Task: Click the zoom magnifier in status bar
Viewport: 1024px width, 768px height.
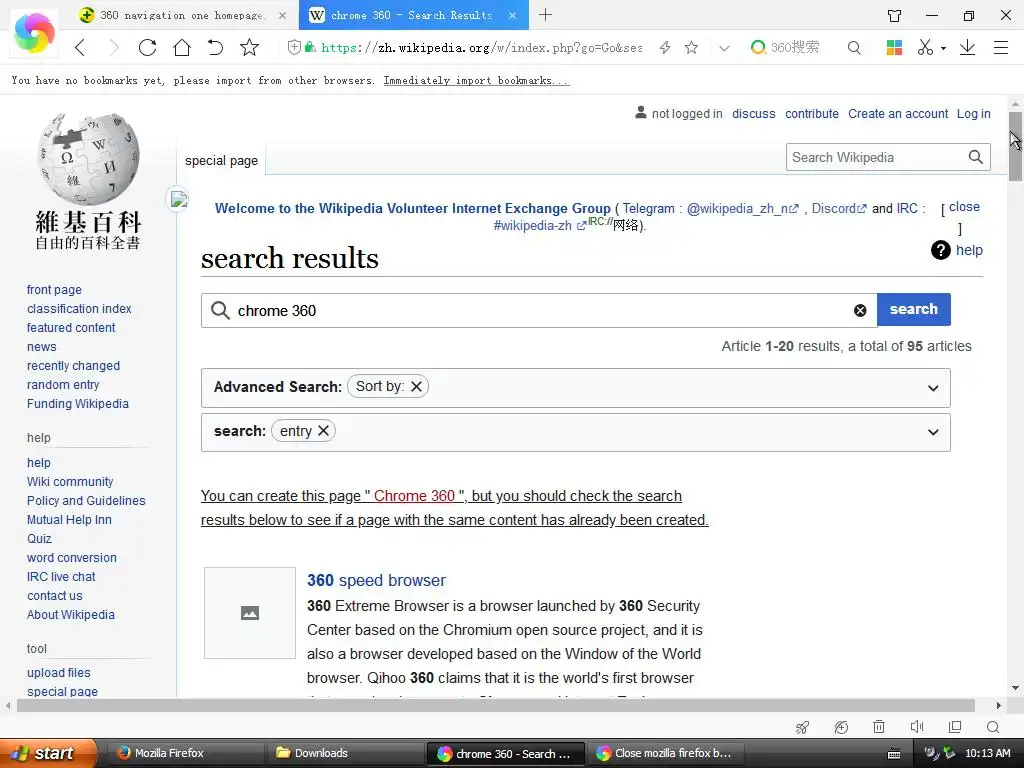Action: [993, 727]
